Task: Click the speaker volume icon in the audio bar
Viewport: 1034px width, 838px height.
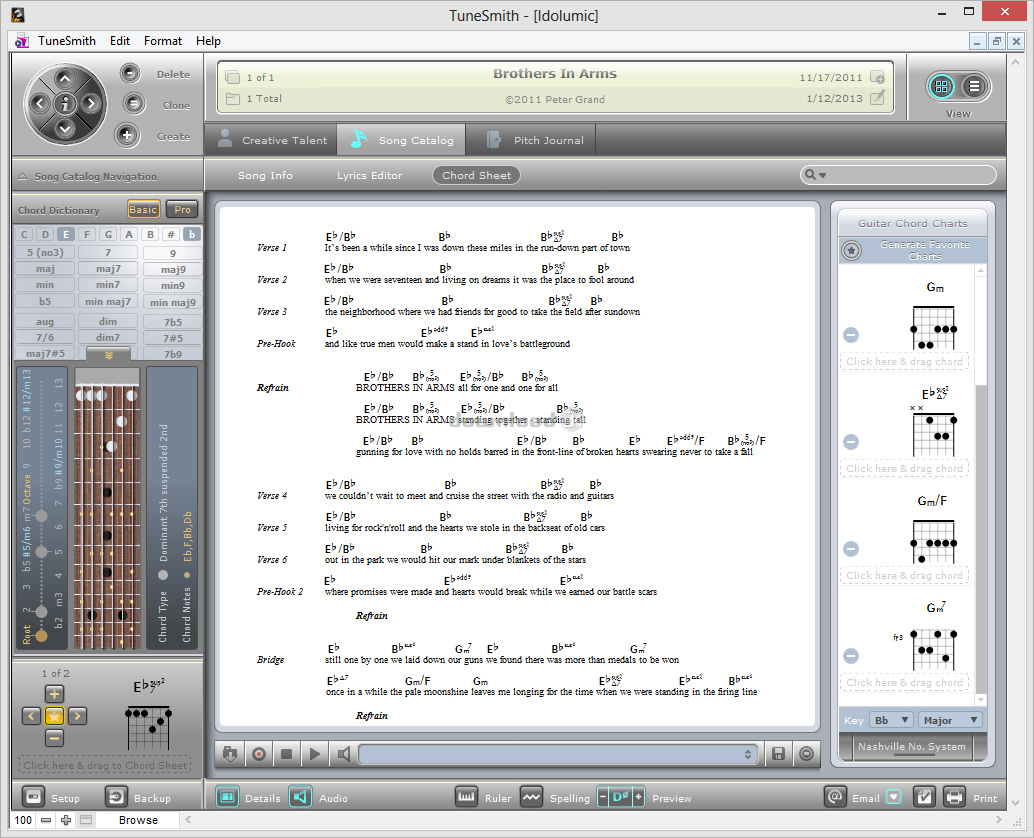Action: 344,754
